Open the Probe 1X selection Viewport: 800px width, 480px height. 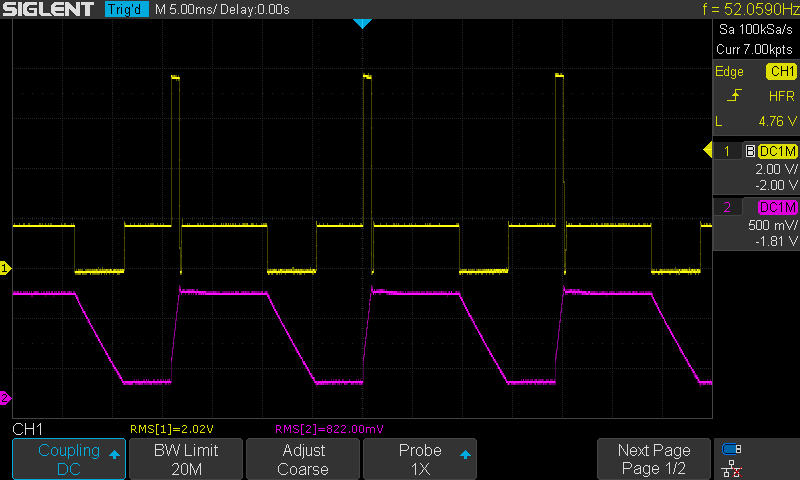pos(420,459)
